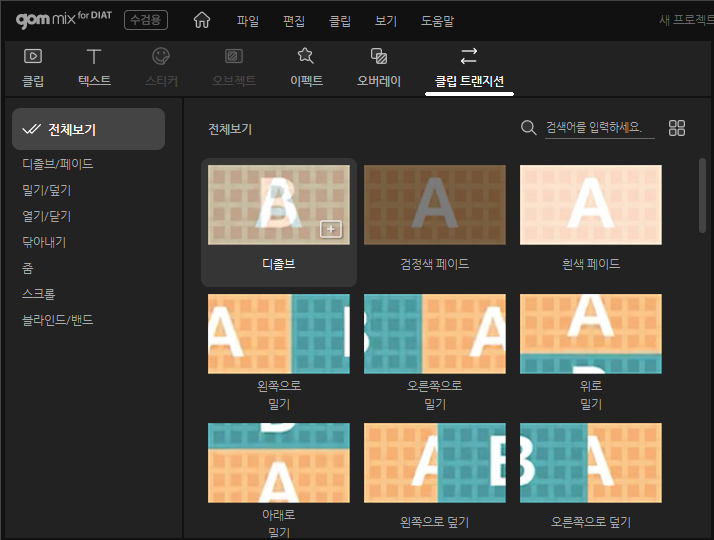Open the 이펙트 effects star icon
Viewport: 714px width, 540px height.
[x=306, y=57]
